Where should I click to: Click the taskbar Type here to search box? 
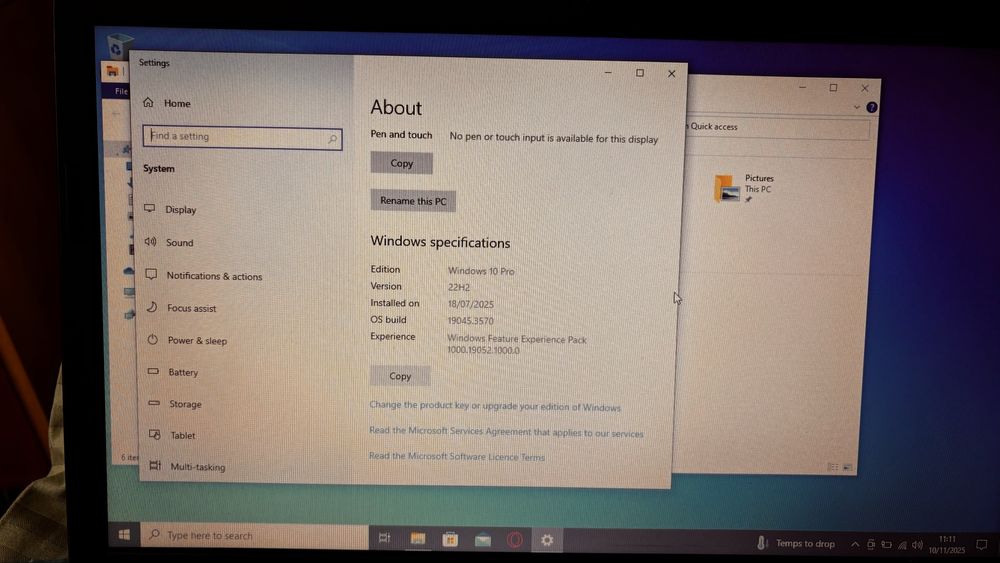254,536
